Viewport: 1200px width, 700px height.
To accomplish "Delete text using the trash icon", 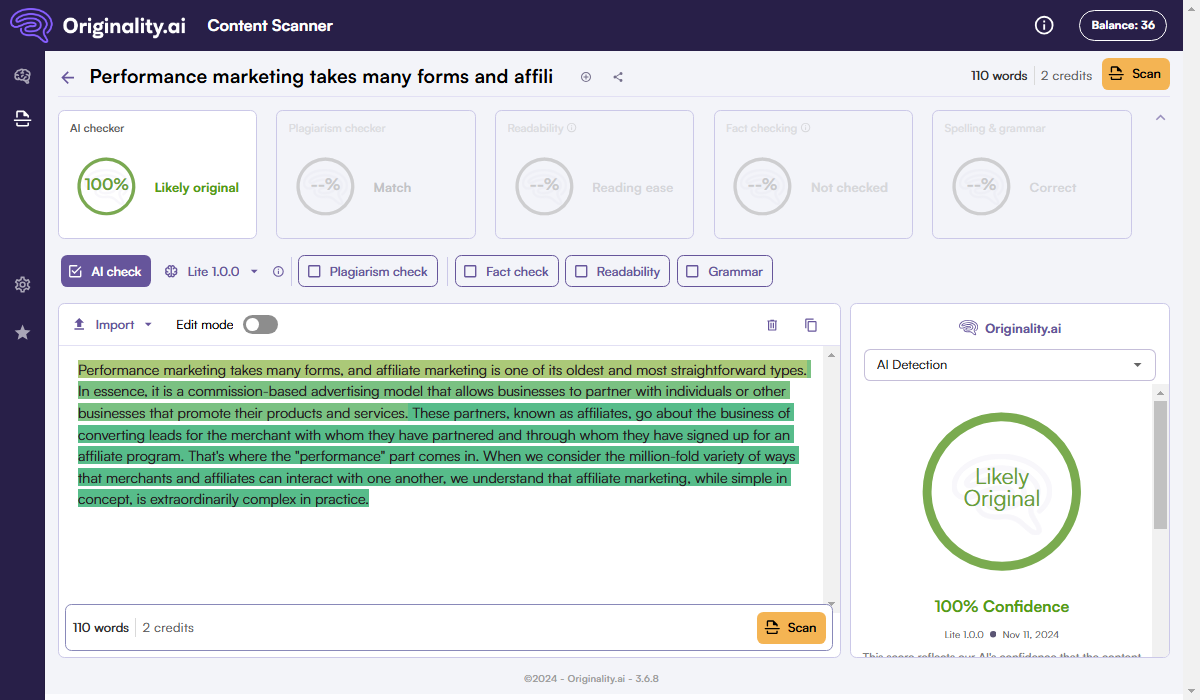I will [772, 325].
